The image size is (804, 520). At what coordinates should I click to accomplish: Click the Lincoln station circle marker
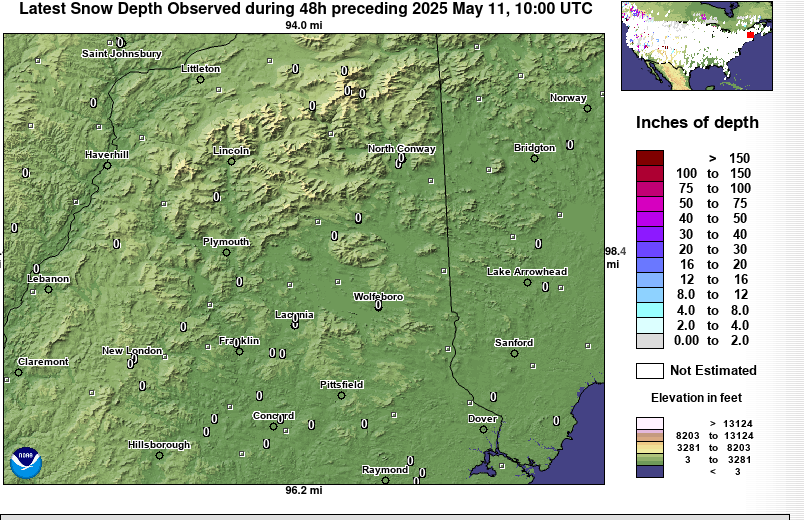point(231,162)
